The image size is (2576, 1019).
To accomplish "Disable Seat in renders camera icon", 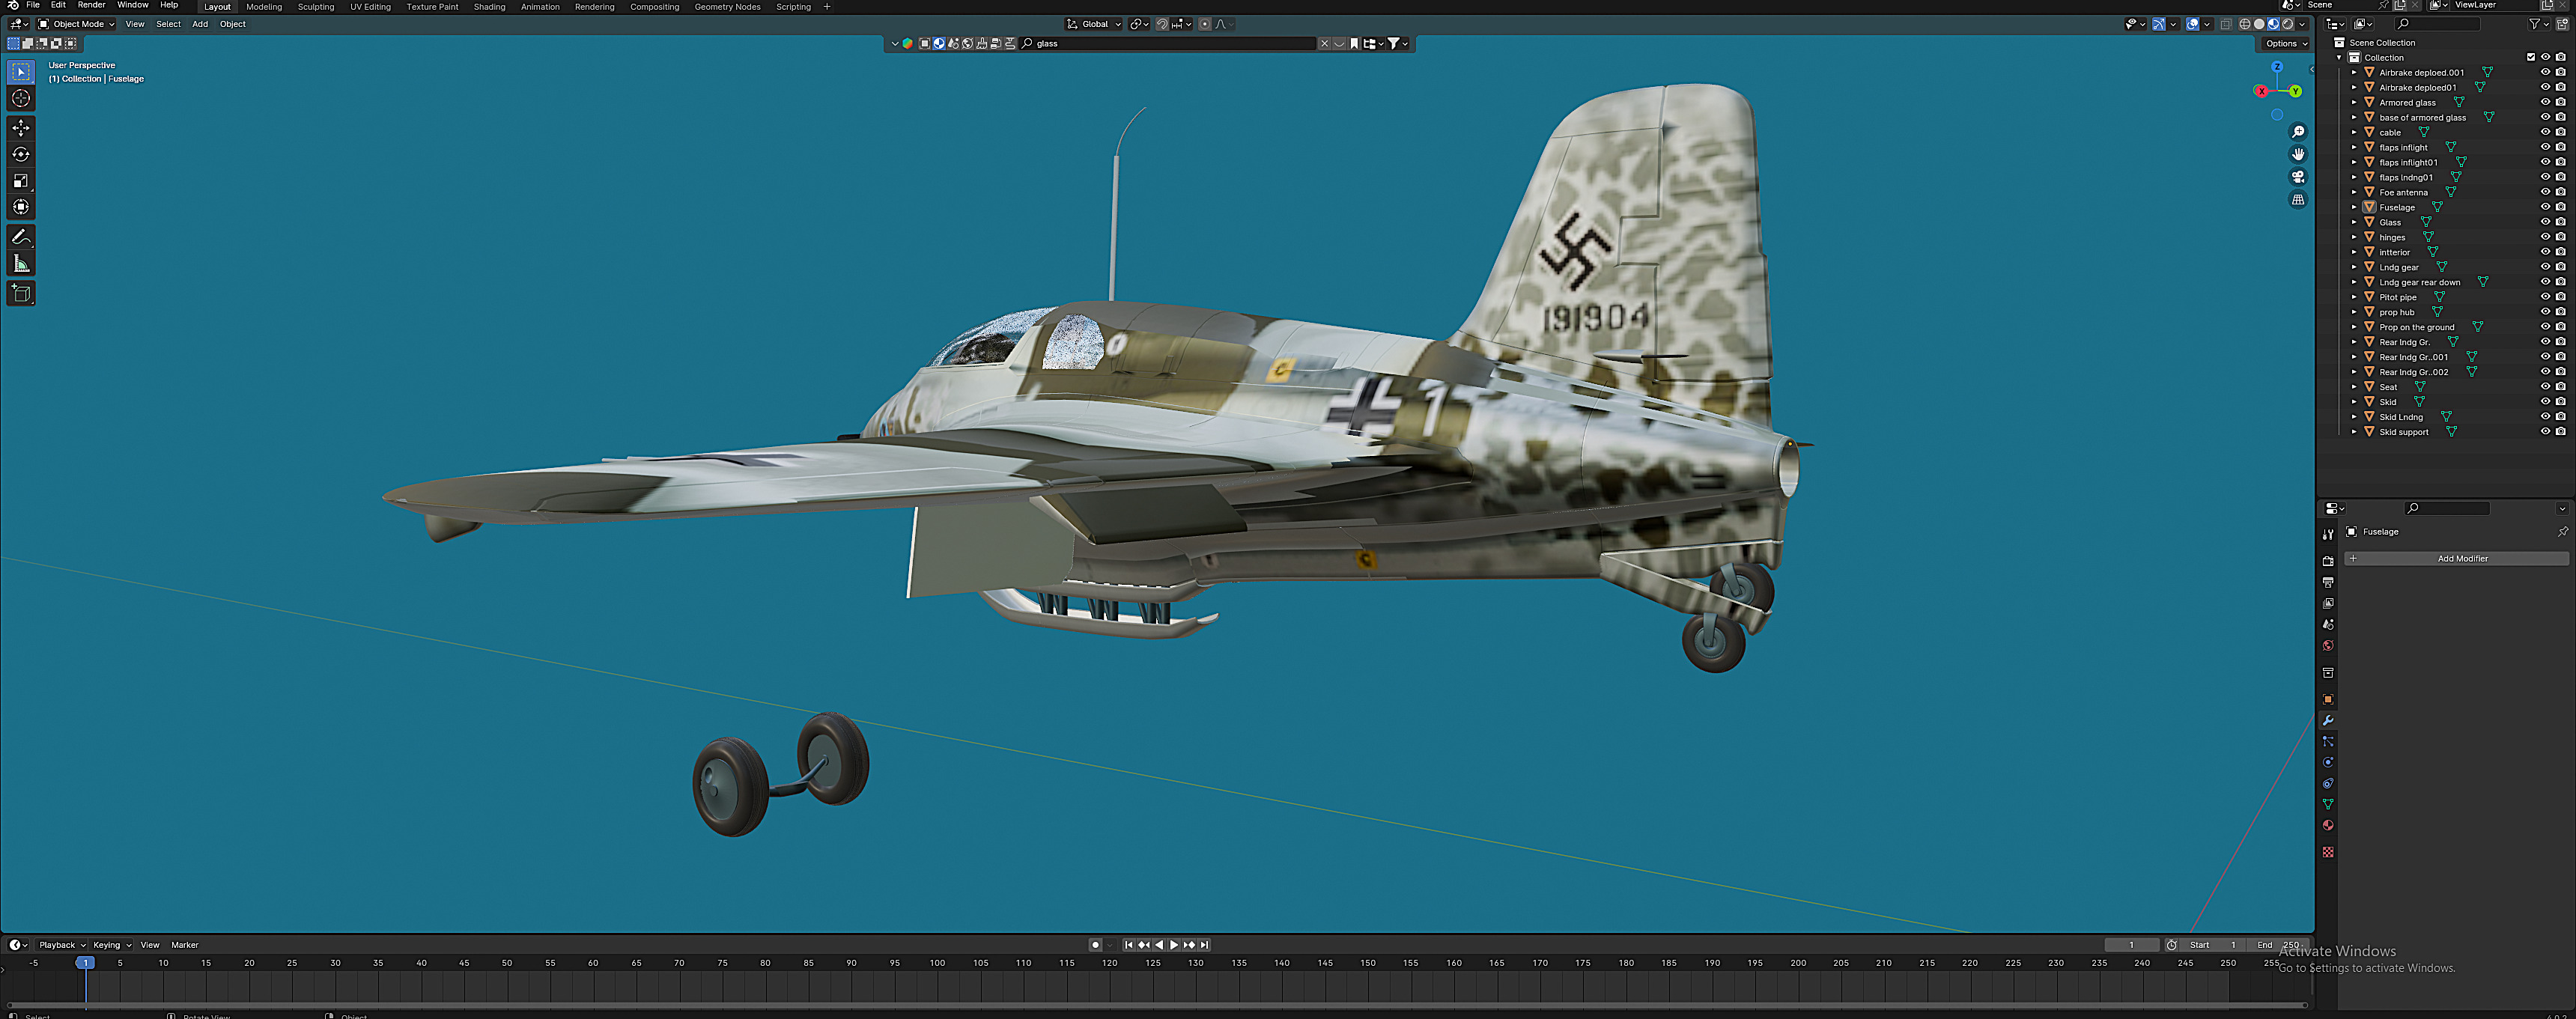I will [x=2560, y=387].
